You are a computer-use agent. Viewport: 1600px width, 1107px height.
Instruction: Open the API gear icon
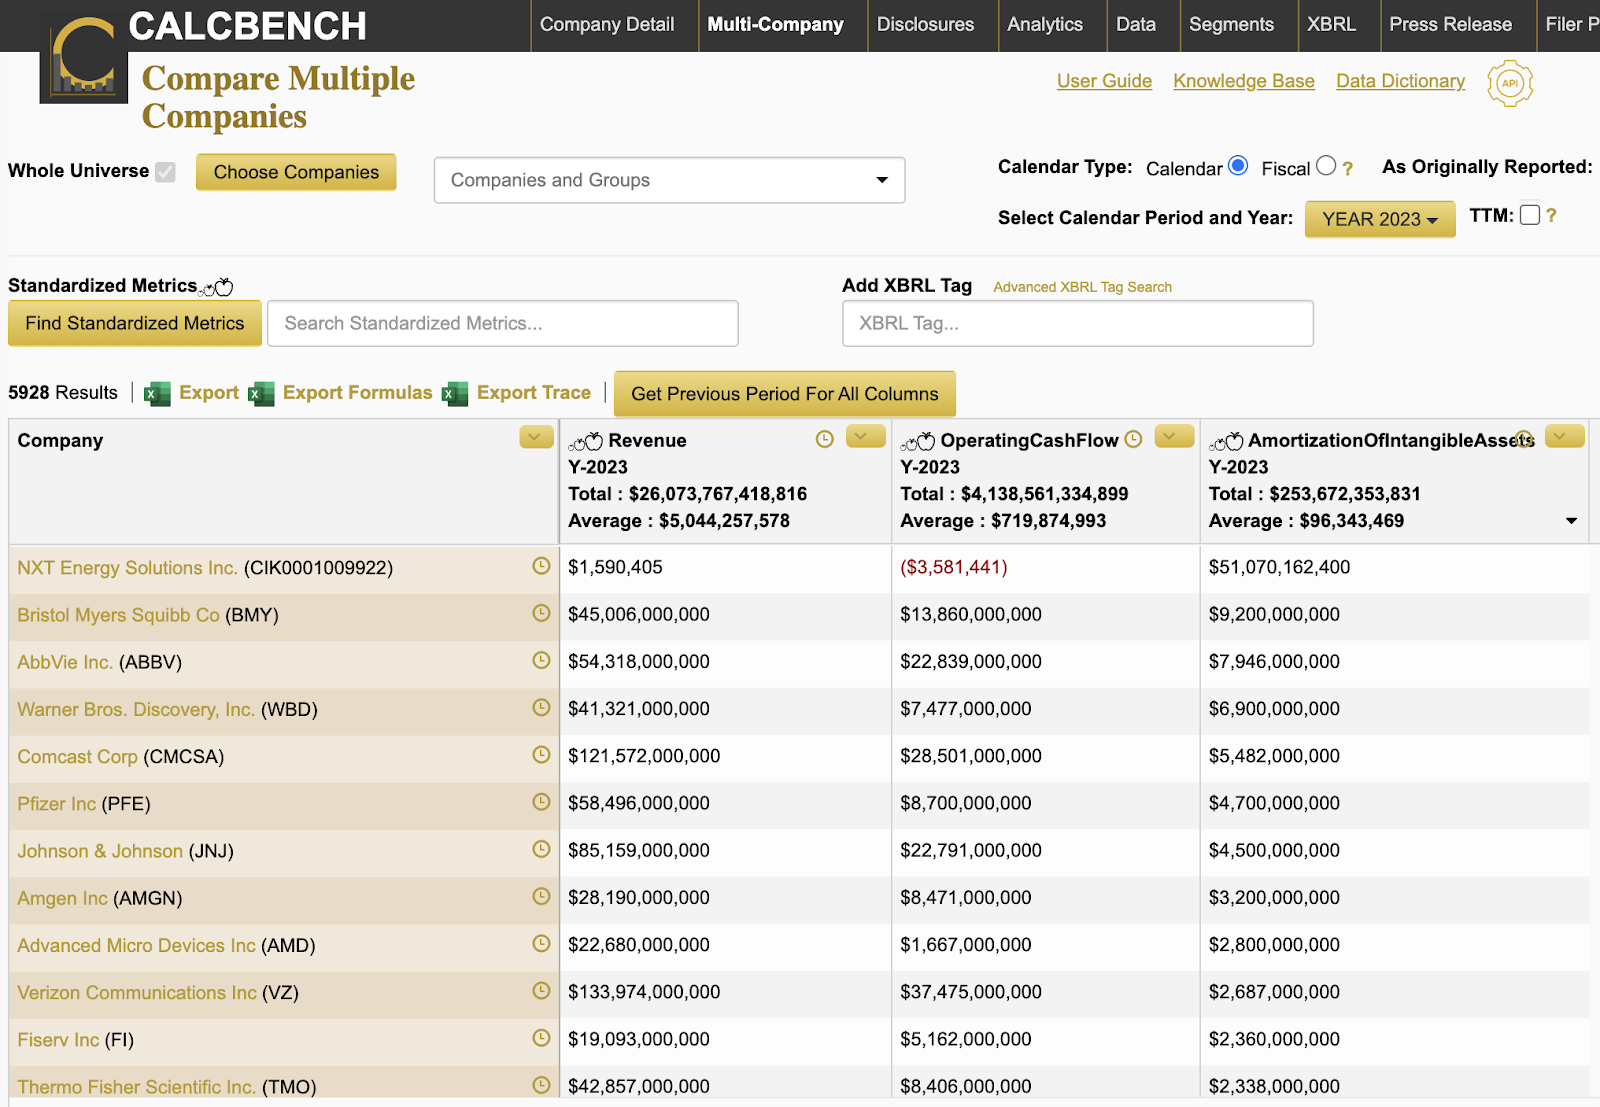pos(1510,83)
